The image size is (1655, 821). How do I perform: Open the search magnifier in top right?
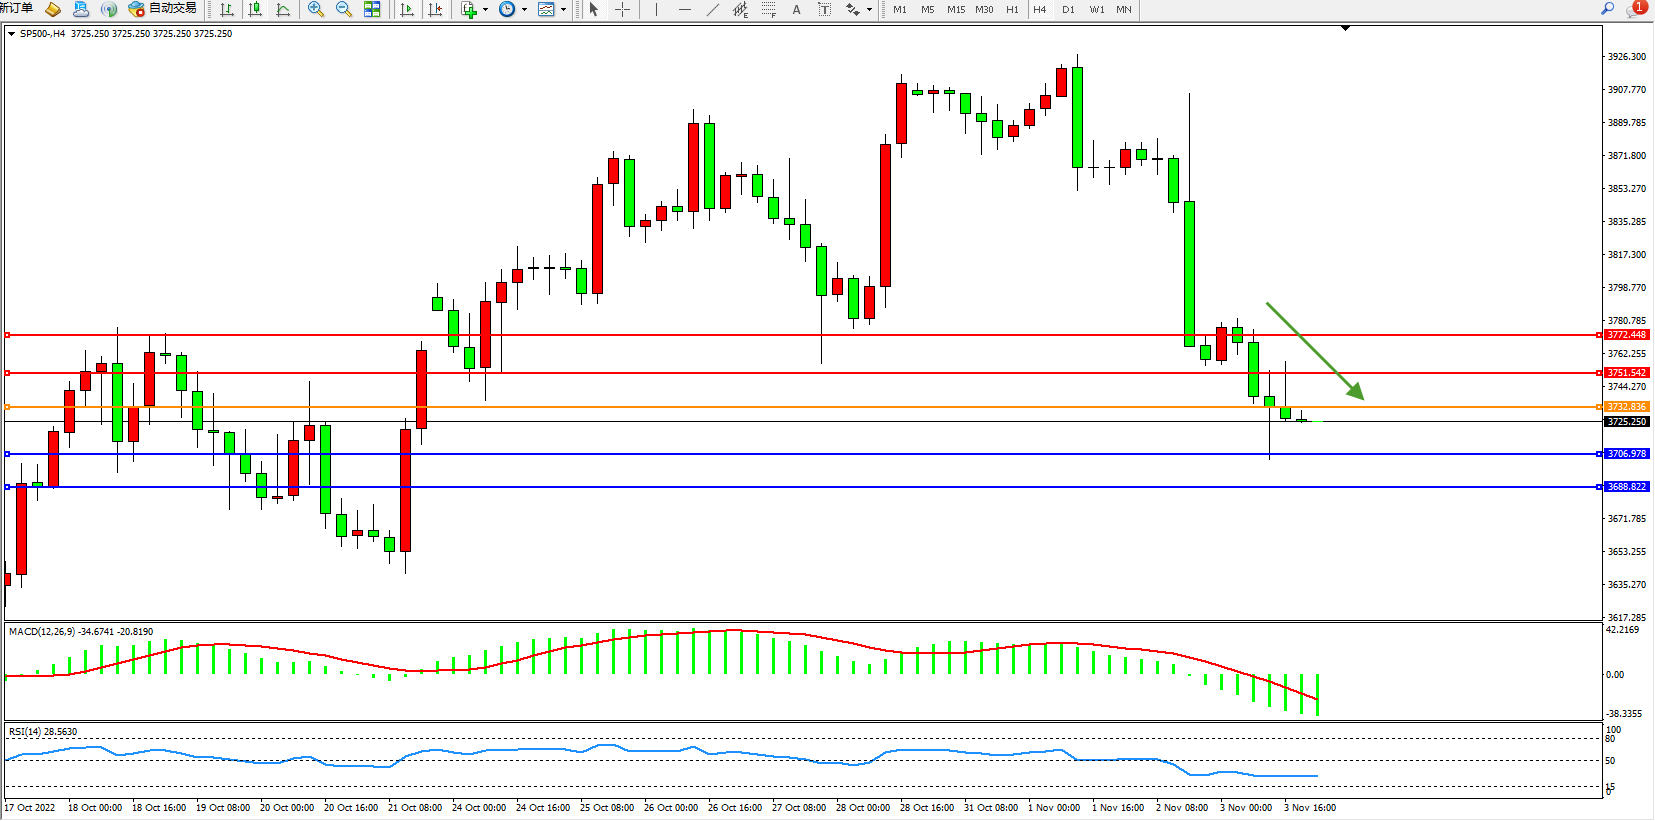click(x=1608, y=9)
